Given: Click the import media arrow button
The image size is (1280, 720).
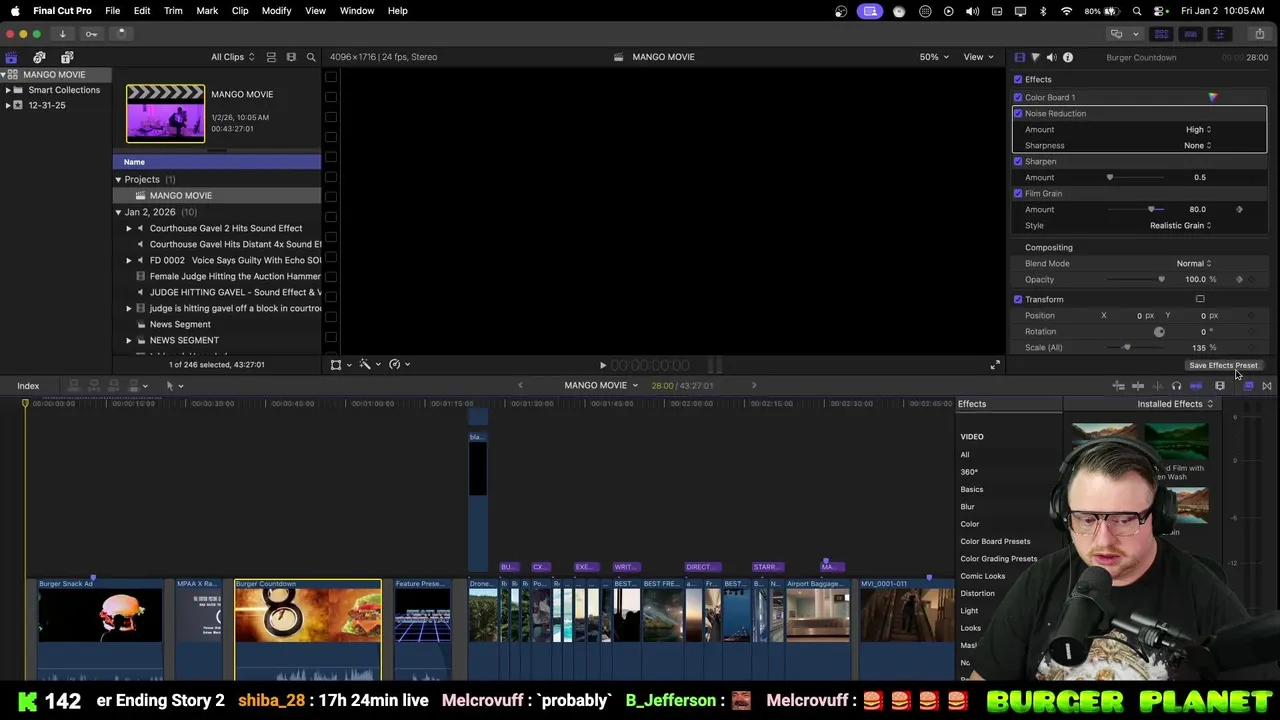Looking at the screenshot, I should pos(62,34).
